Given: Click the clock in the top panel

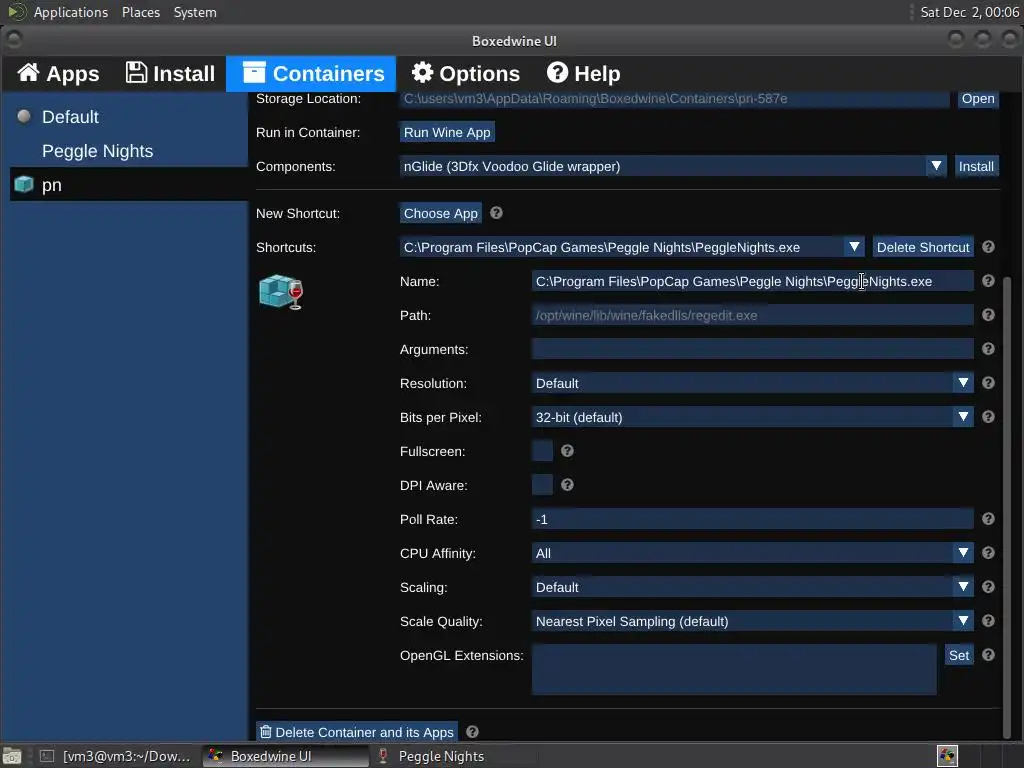Looking at the screenshot, I should click(968, 12).
